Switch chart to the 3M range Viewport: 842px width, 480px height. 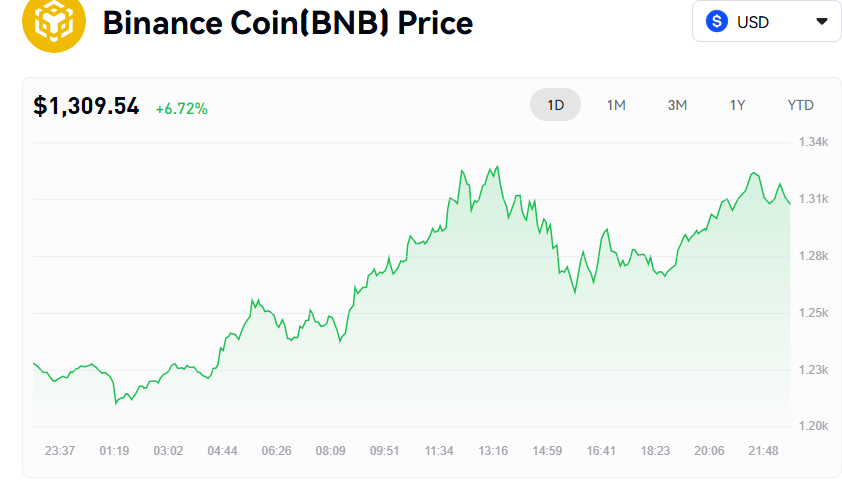coord(677,105)
